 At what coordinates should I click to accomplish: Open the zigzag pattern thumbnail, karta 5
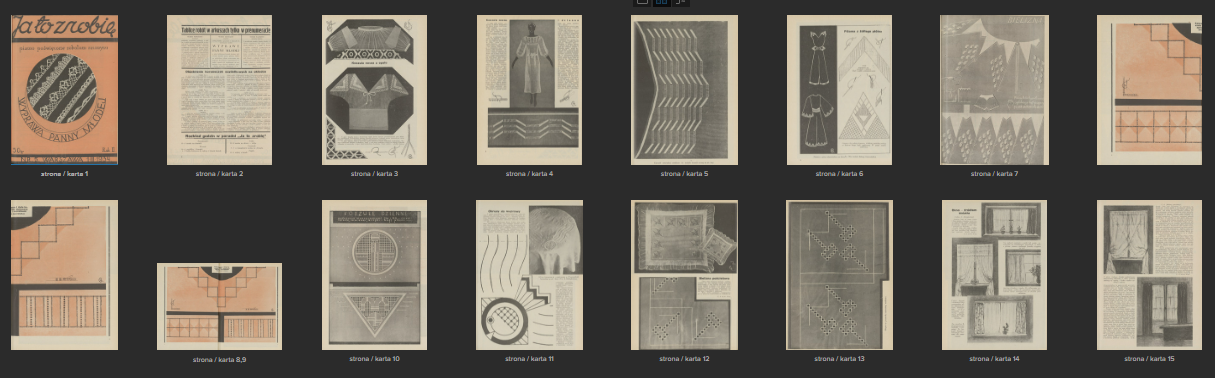click(684, 90)
